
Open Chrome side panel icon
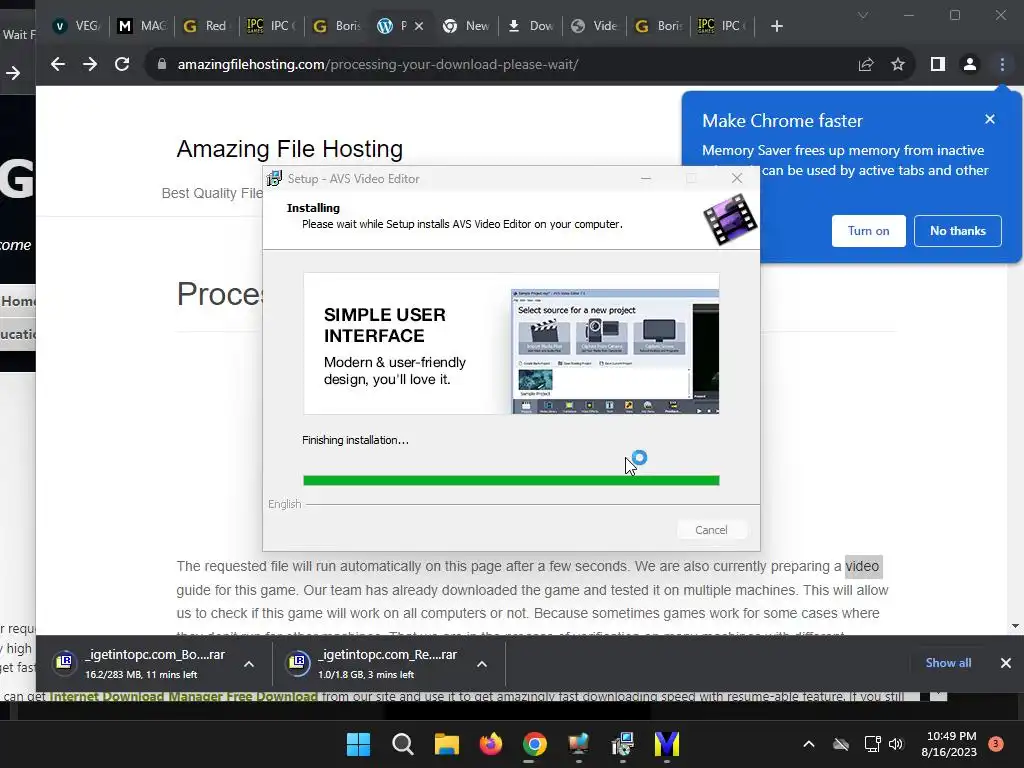tap(938, 64)
